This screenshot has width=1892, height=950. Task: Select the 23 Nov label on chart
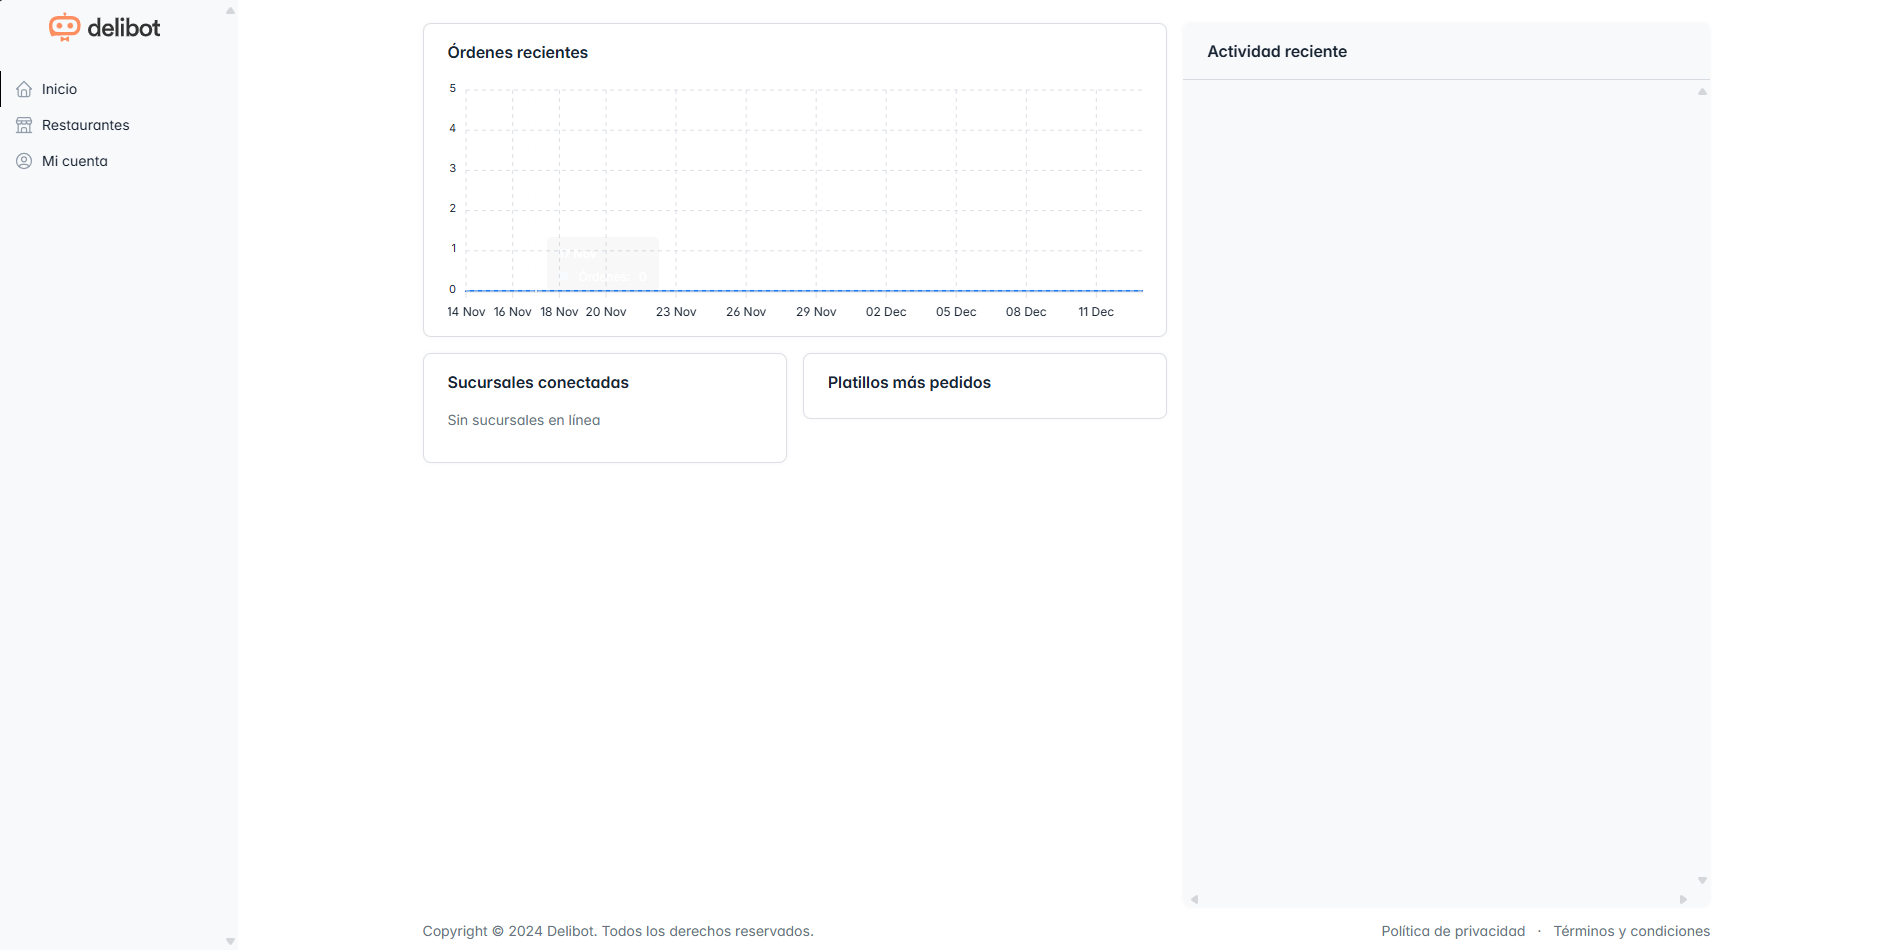coord(676,312)
